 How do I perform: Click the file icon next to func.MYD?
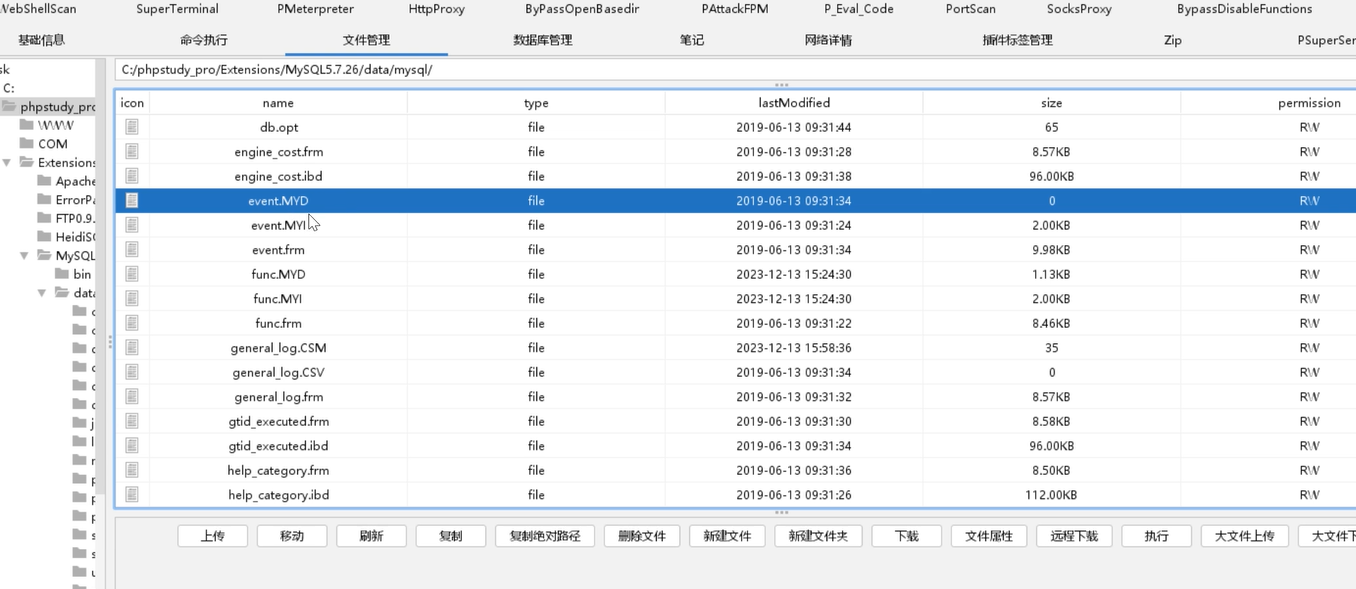(x=132, y=274)
